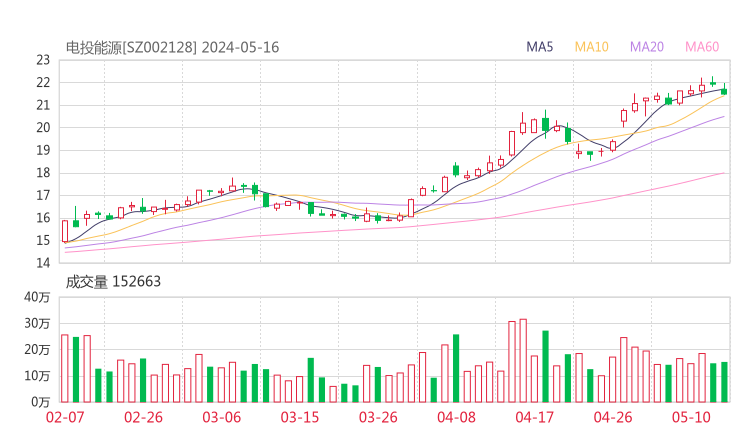Click the chart title 电投能源[SZ002128] 2024-05-16

coord(172,47)
